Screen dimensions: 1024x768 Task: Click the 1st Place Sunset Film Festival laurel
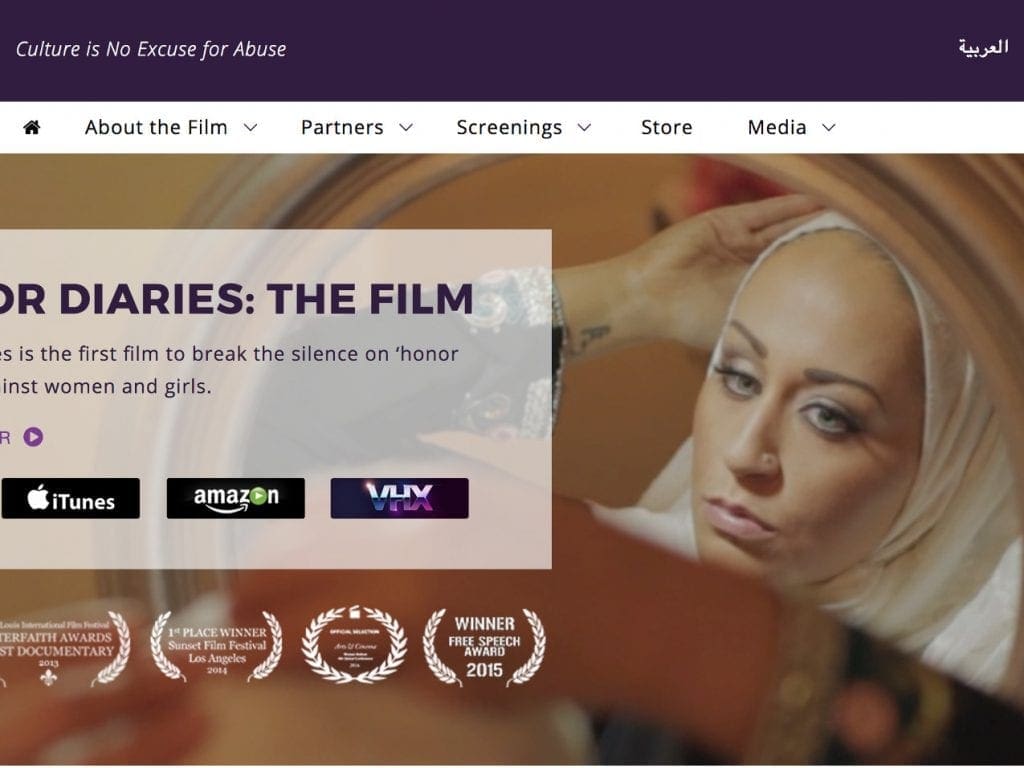[217, 647]
